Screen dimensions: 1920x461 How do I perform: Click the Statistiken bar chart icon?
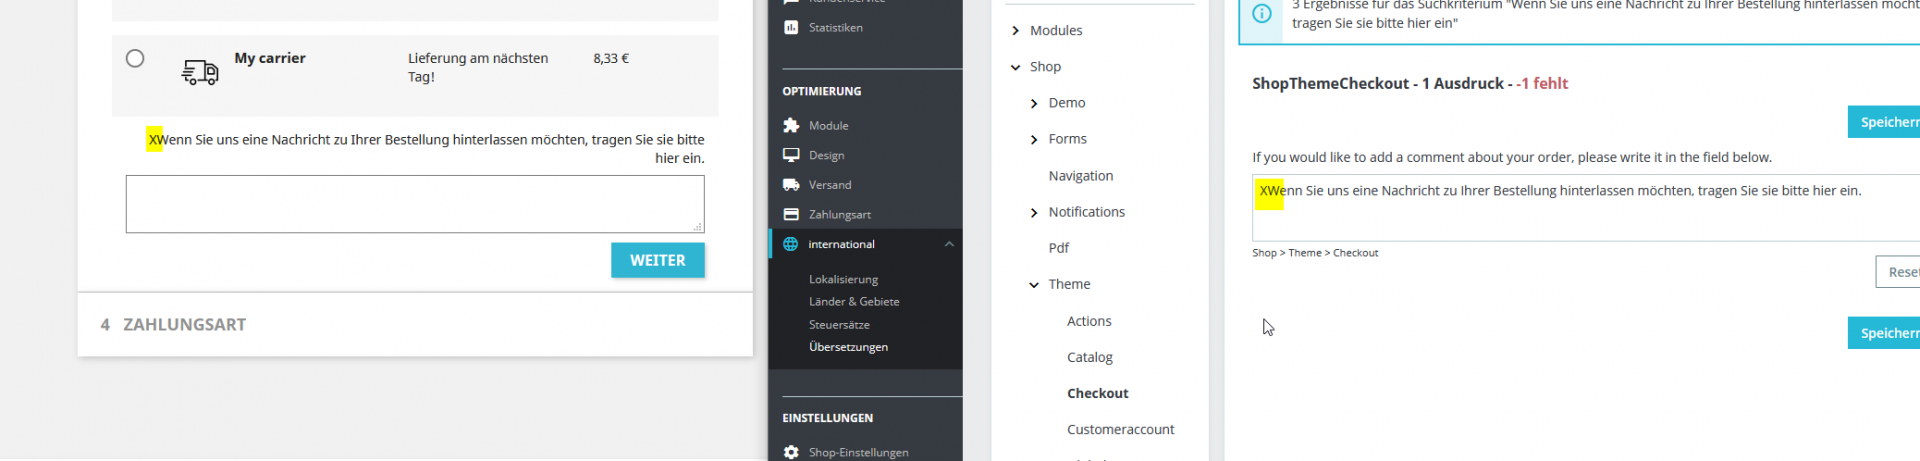(791, 28)
